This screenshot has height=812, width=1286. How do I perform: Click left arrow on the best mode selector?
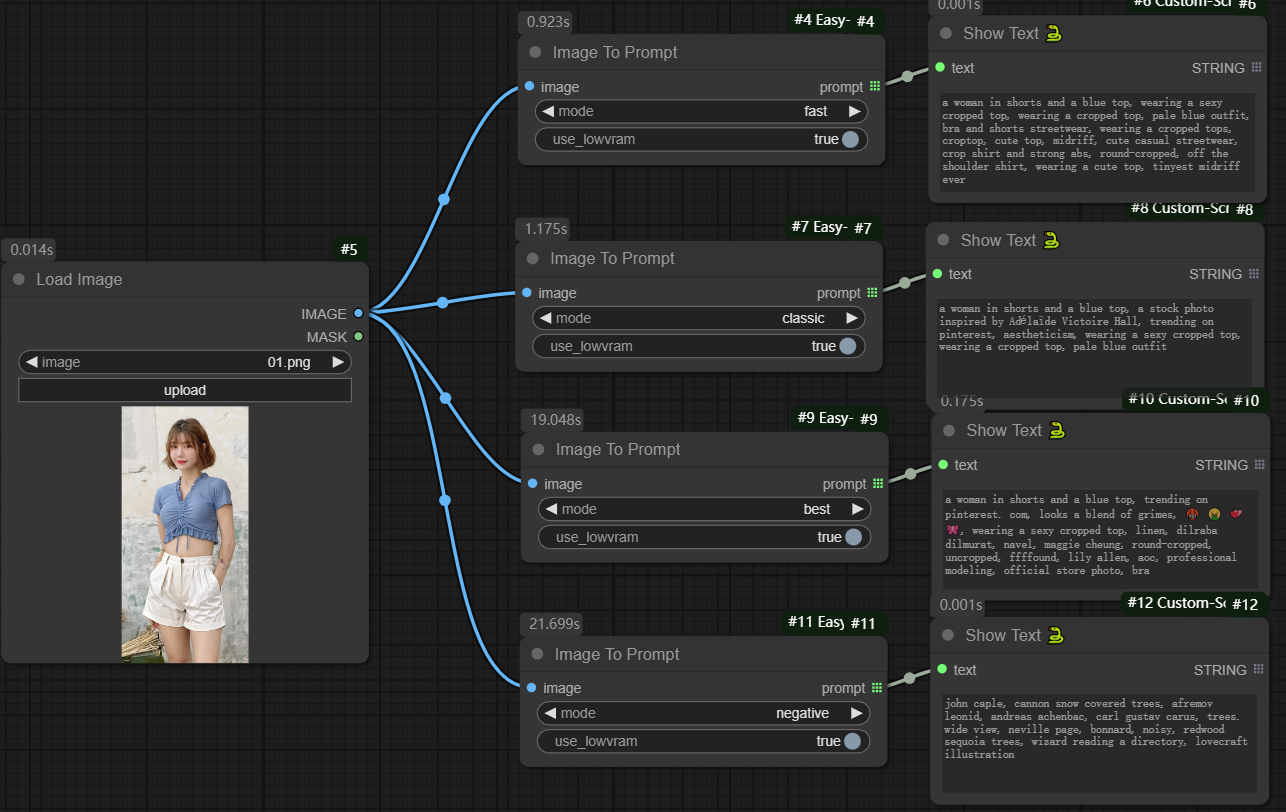(549, 509)
